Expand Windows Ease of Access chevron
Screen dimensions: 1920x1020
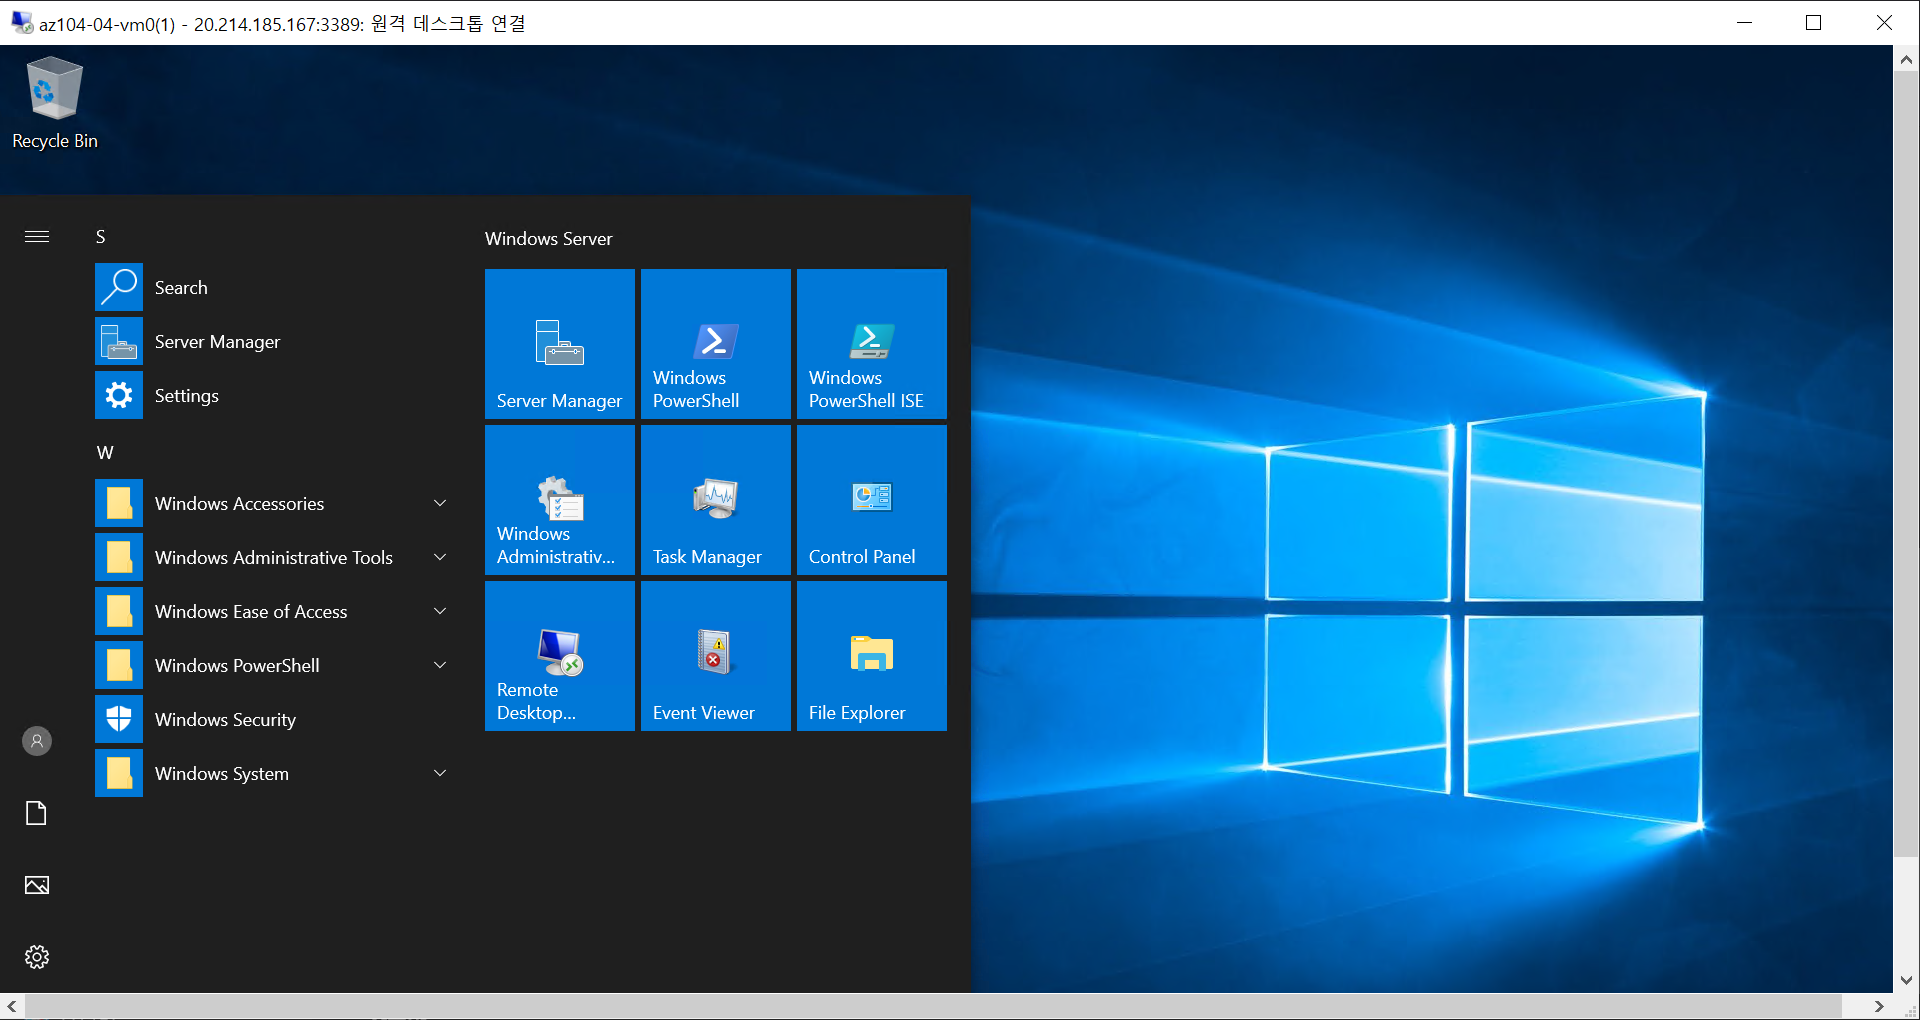[x=440, y=611]
